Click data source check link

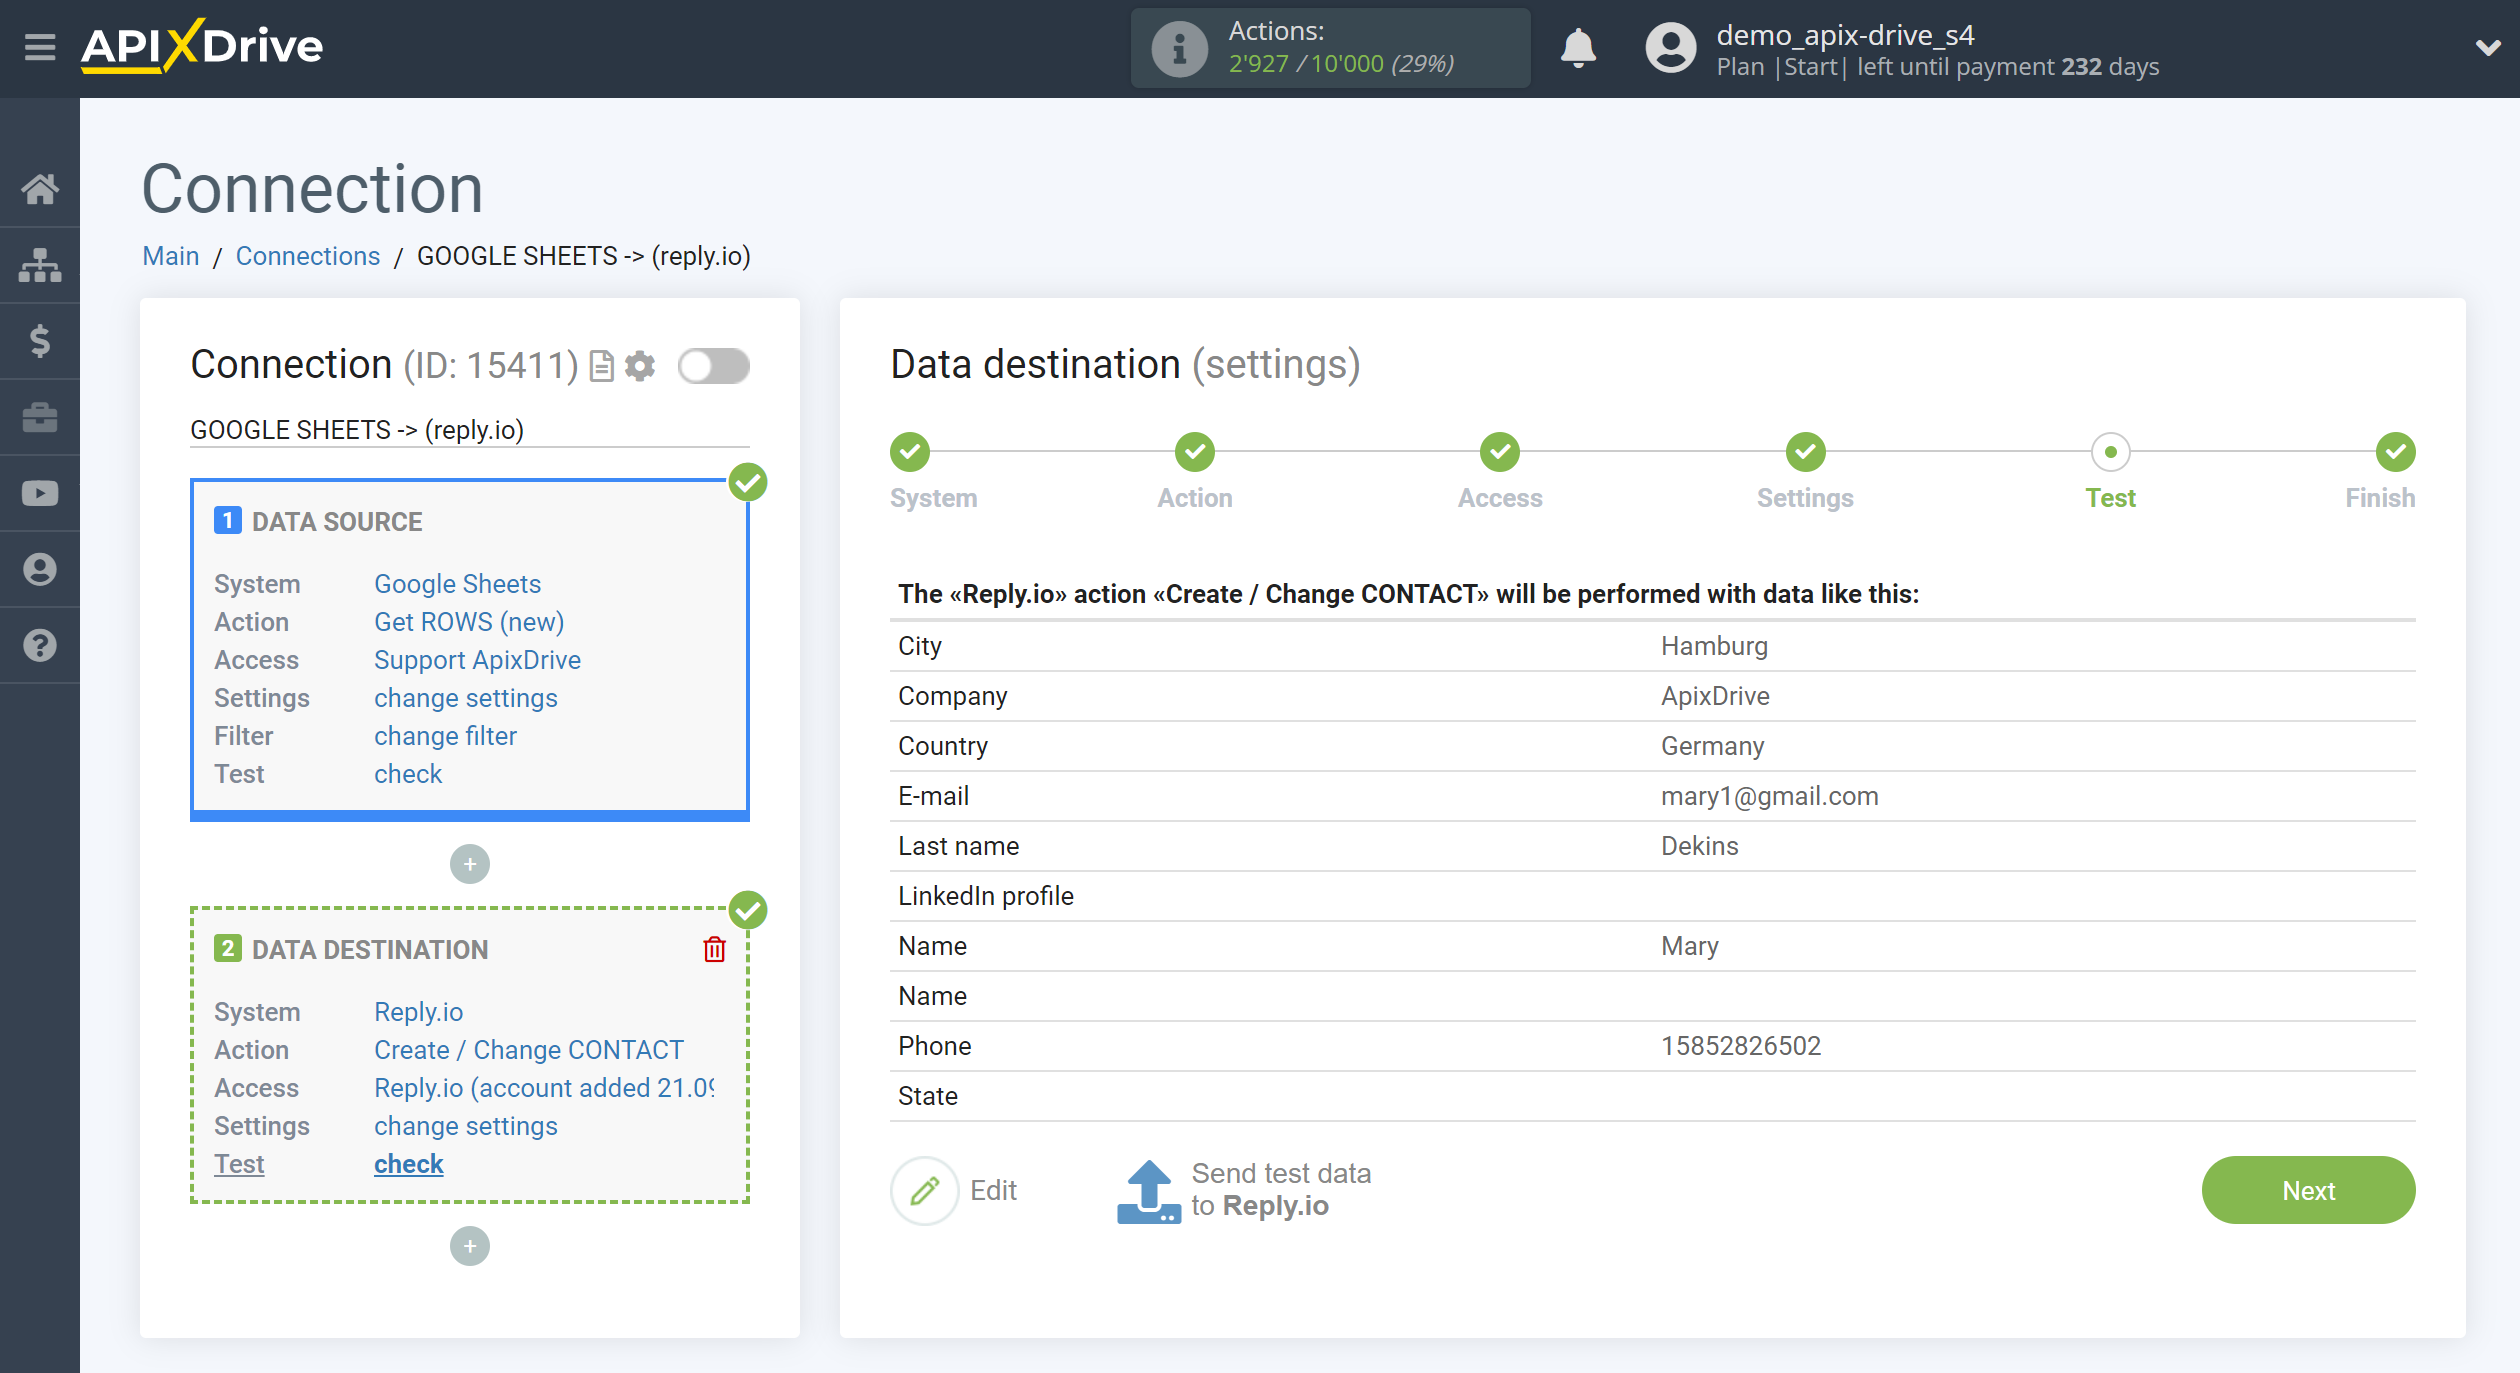click(x=408, y=774)
